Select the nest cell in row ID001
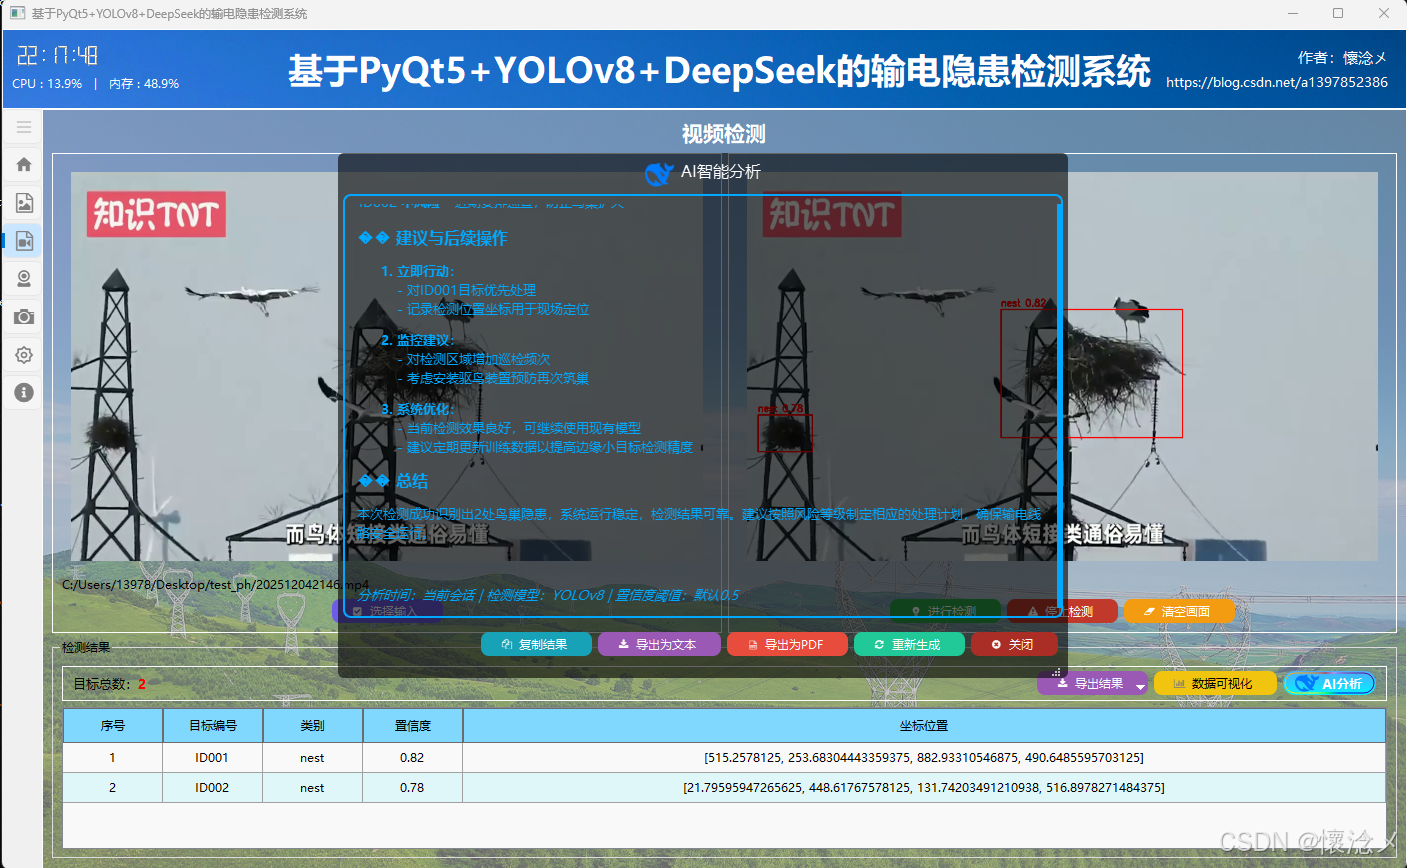Viewport: 1407px width, 868px height. pyautogui.click(x=312, y=758)
